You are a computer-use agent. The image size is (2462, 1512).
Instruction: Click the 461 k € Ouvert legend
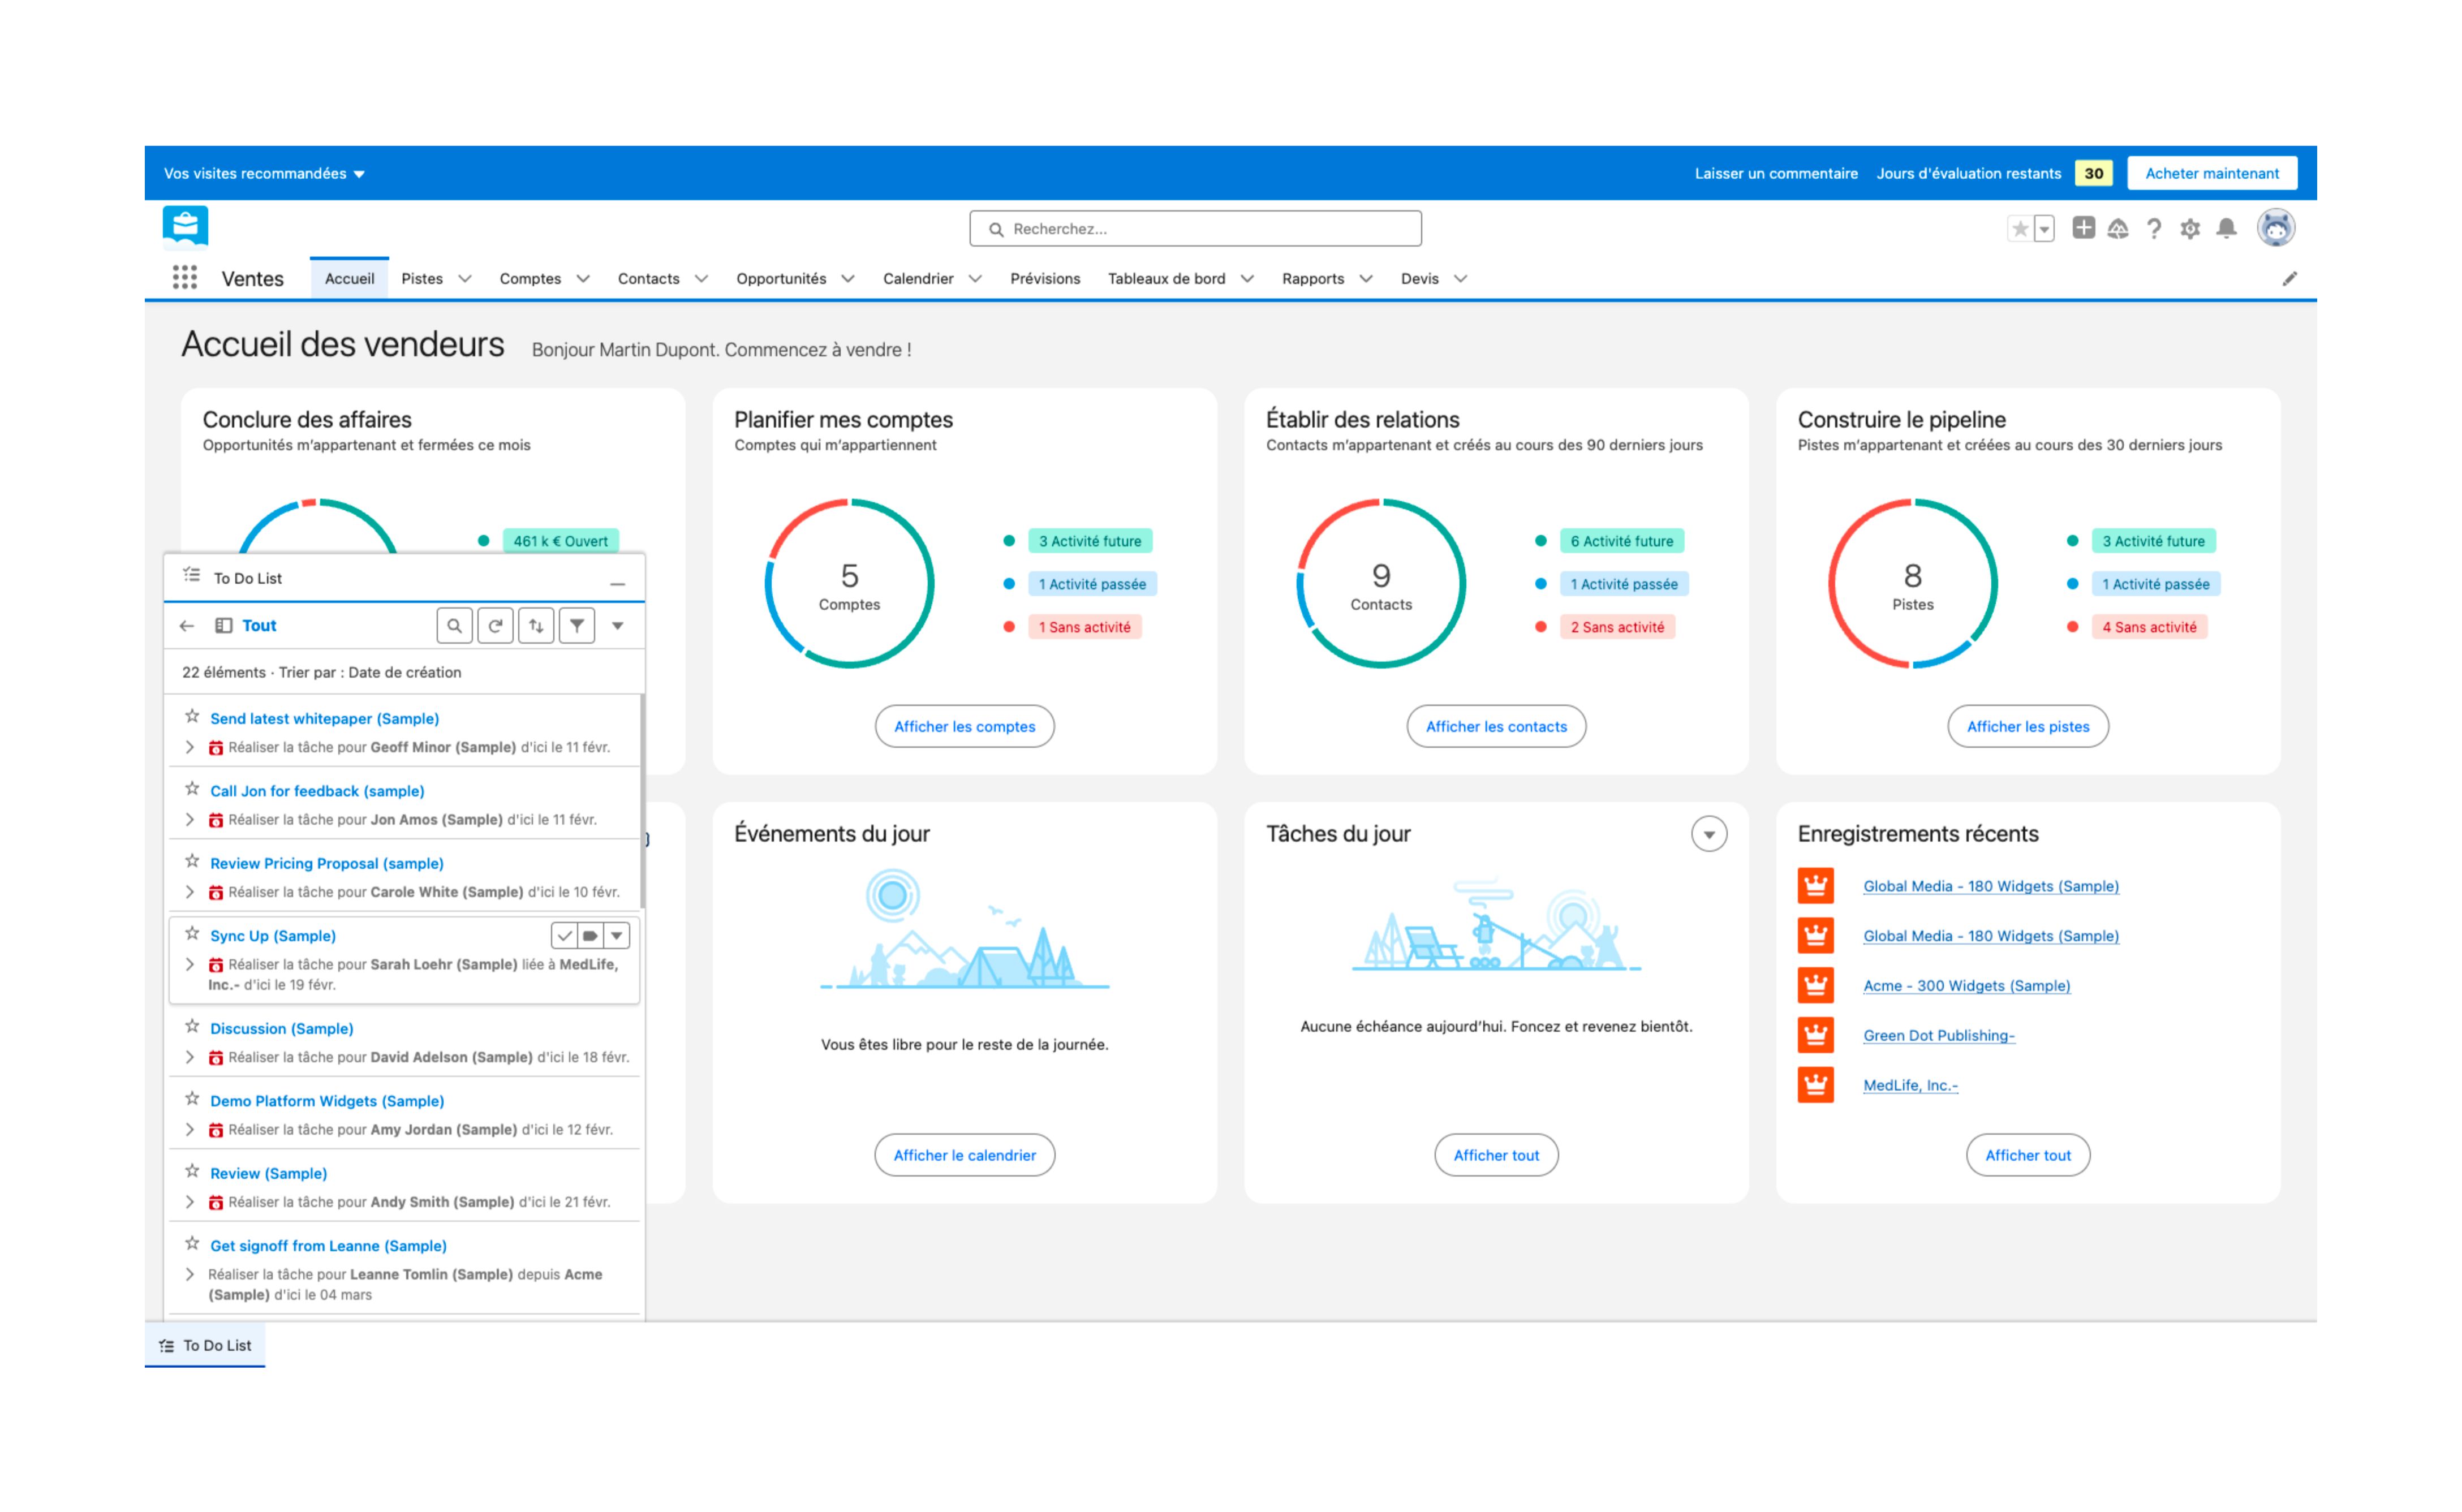click(x=560, y=541)
